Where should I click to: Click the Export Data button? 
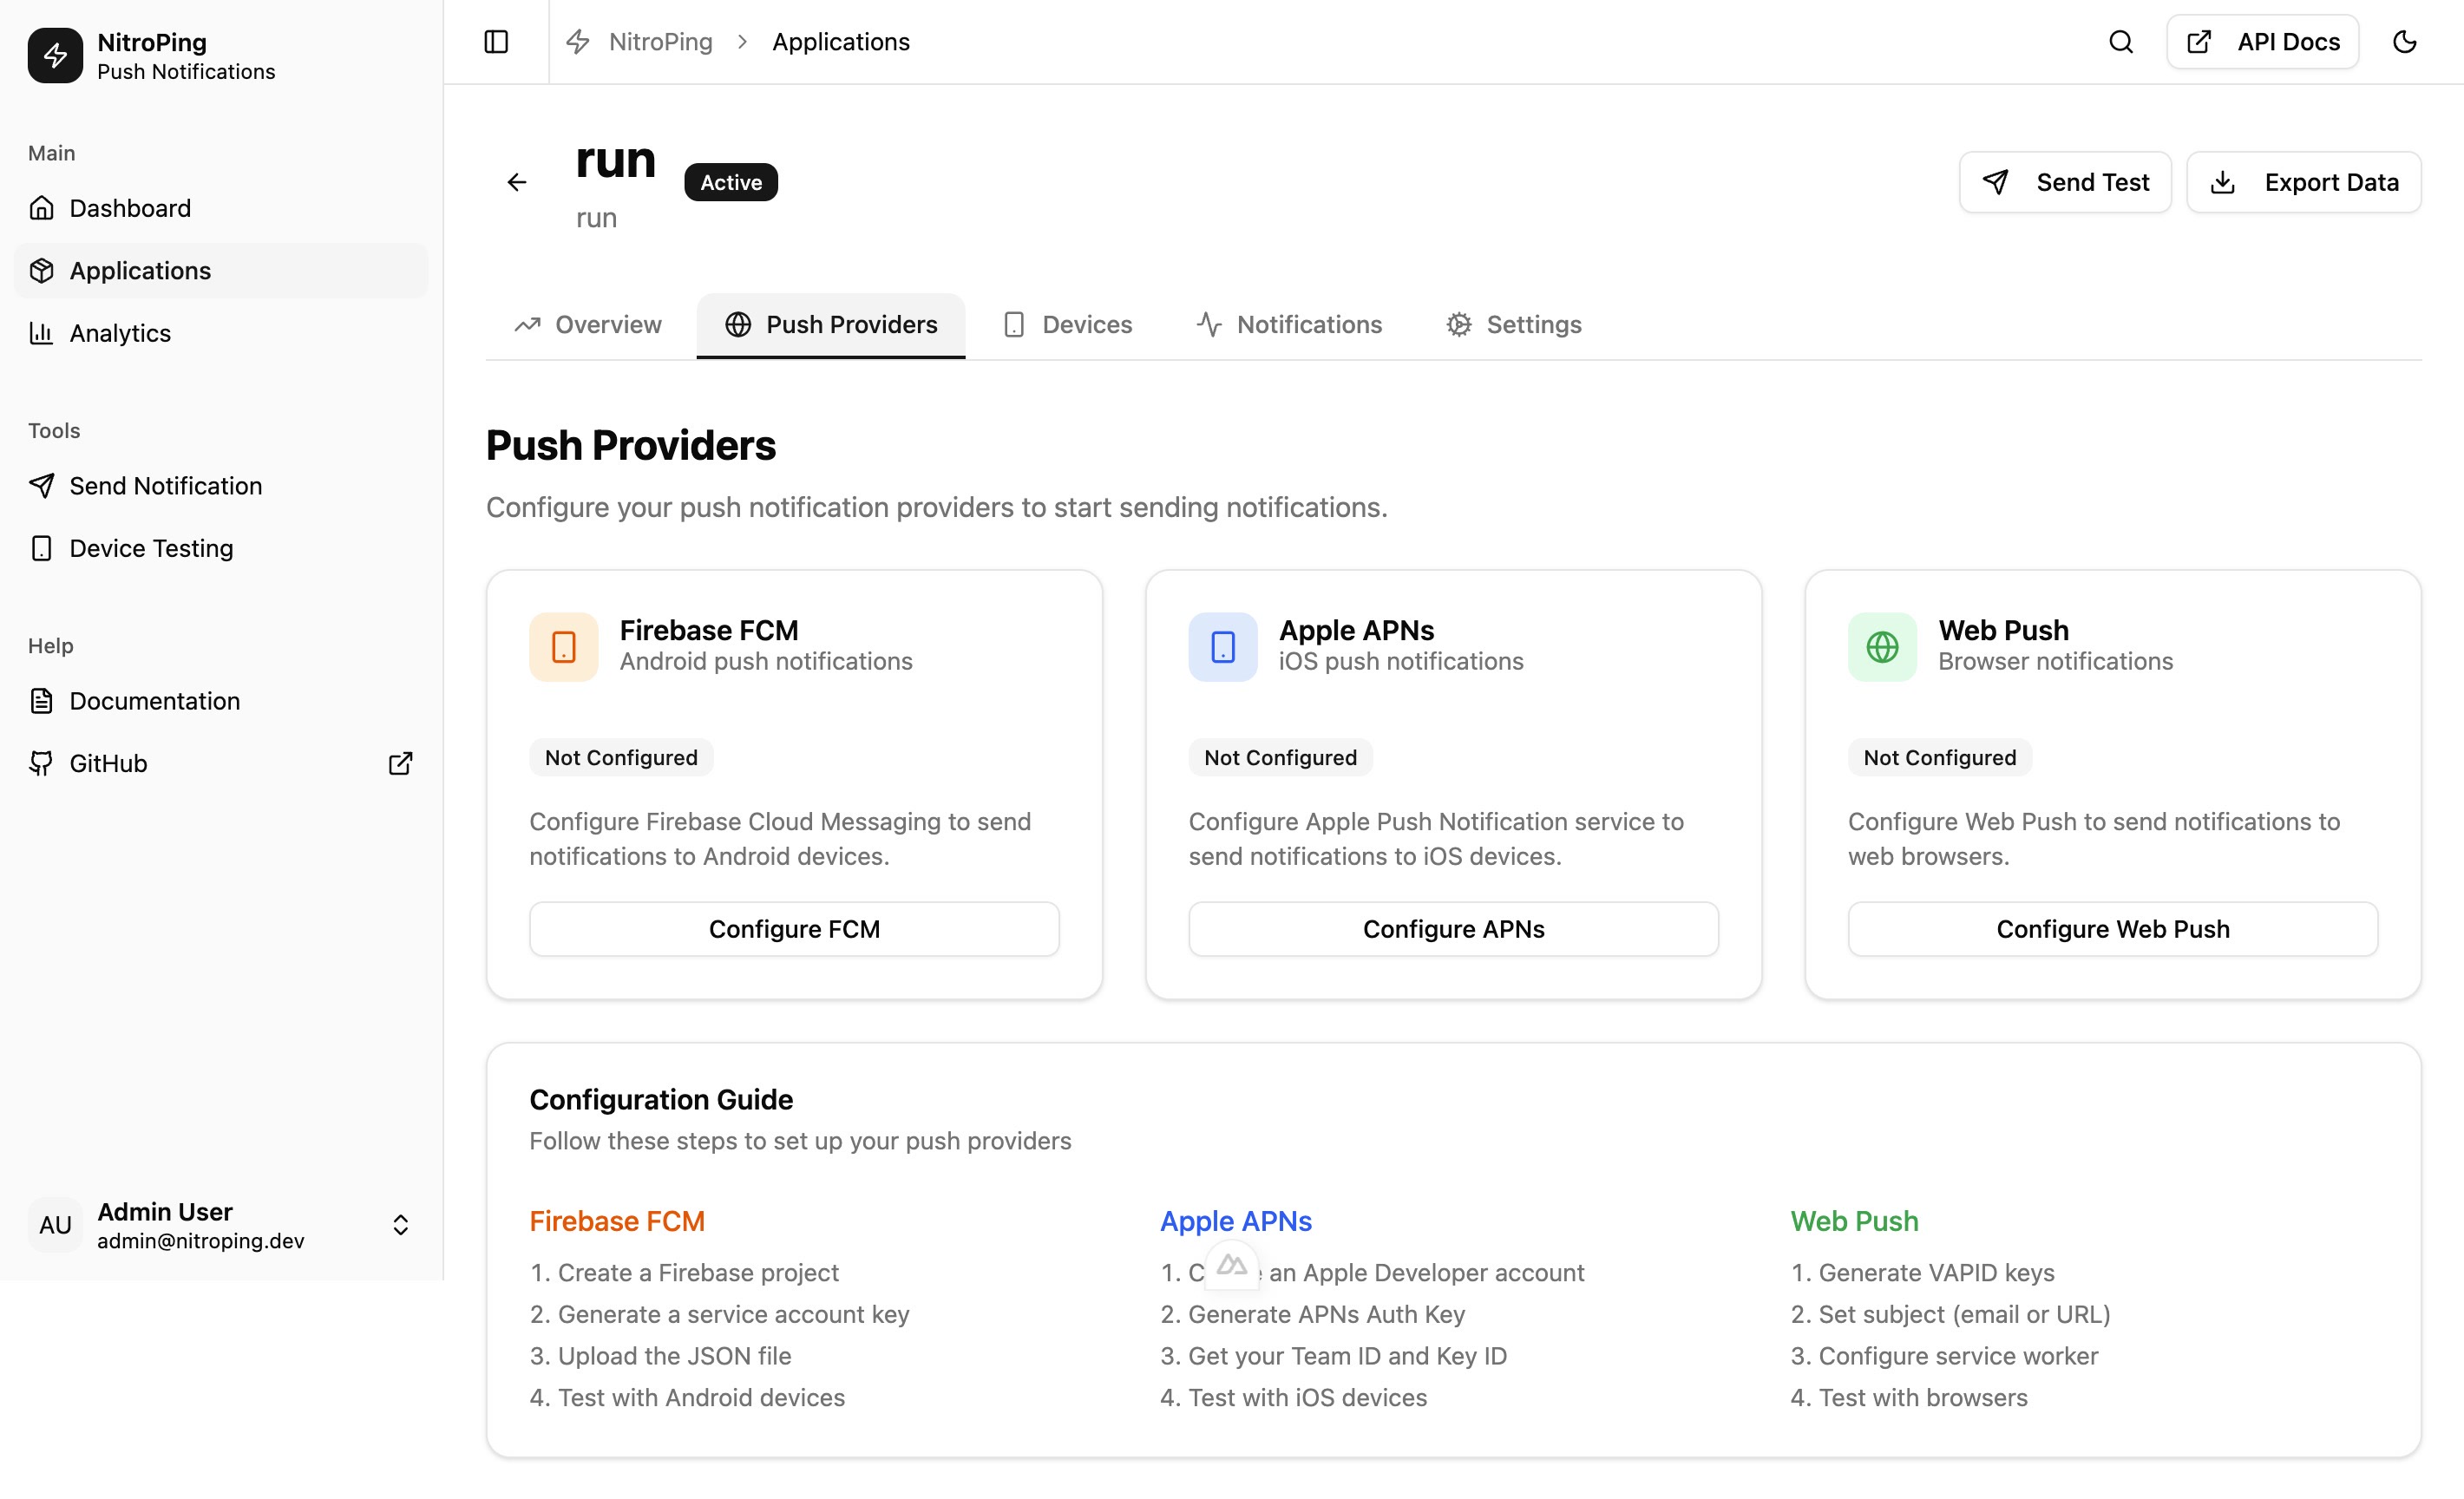pos(2304,182)
